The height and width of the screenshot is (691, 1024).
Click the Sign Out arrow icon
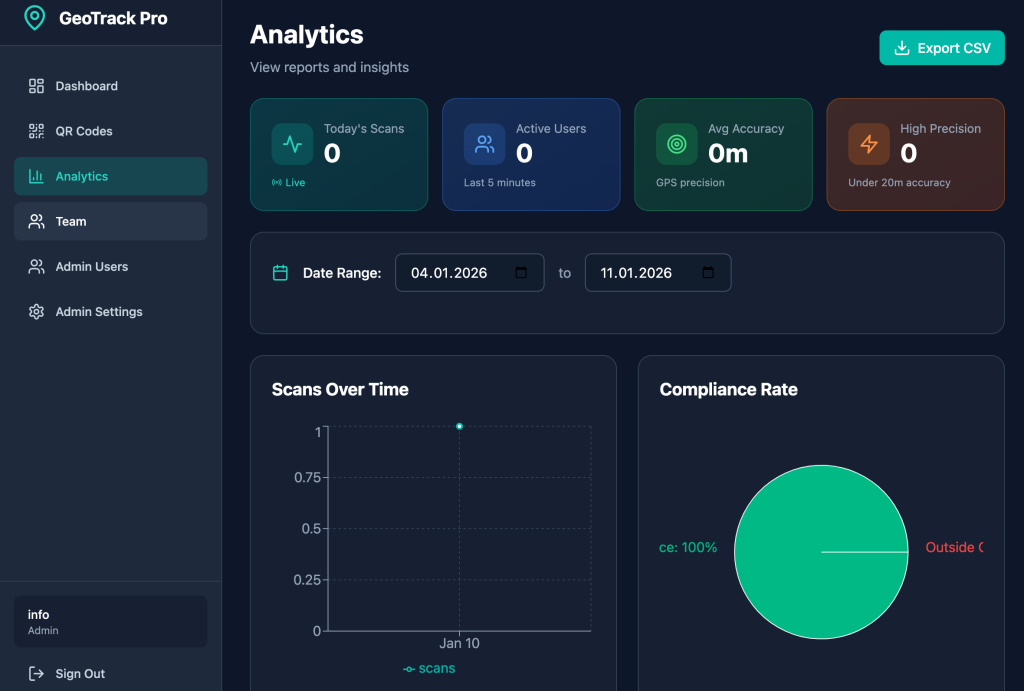(37, 674)
